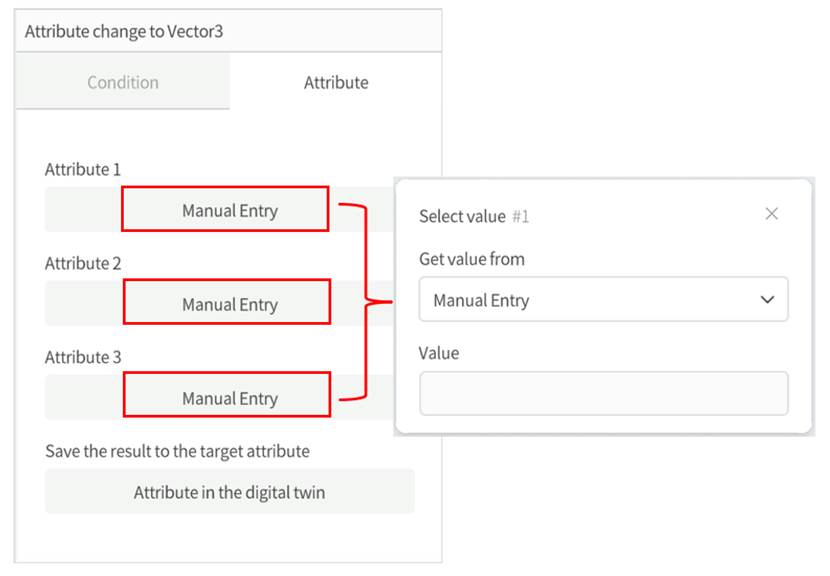Click the Select value popup title

(462, 216)
